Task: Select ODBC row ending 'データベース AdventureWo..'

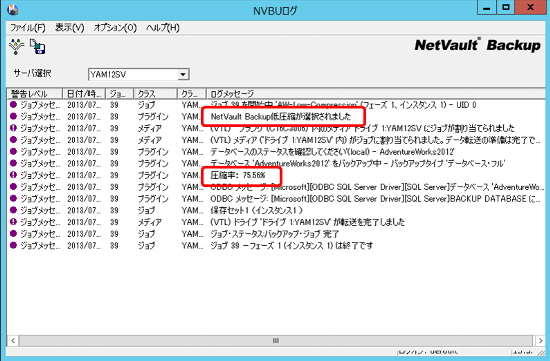Action: point(276,187)
